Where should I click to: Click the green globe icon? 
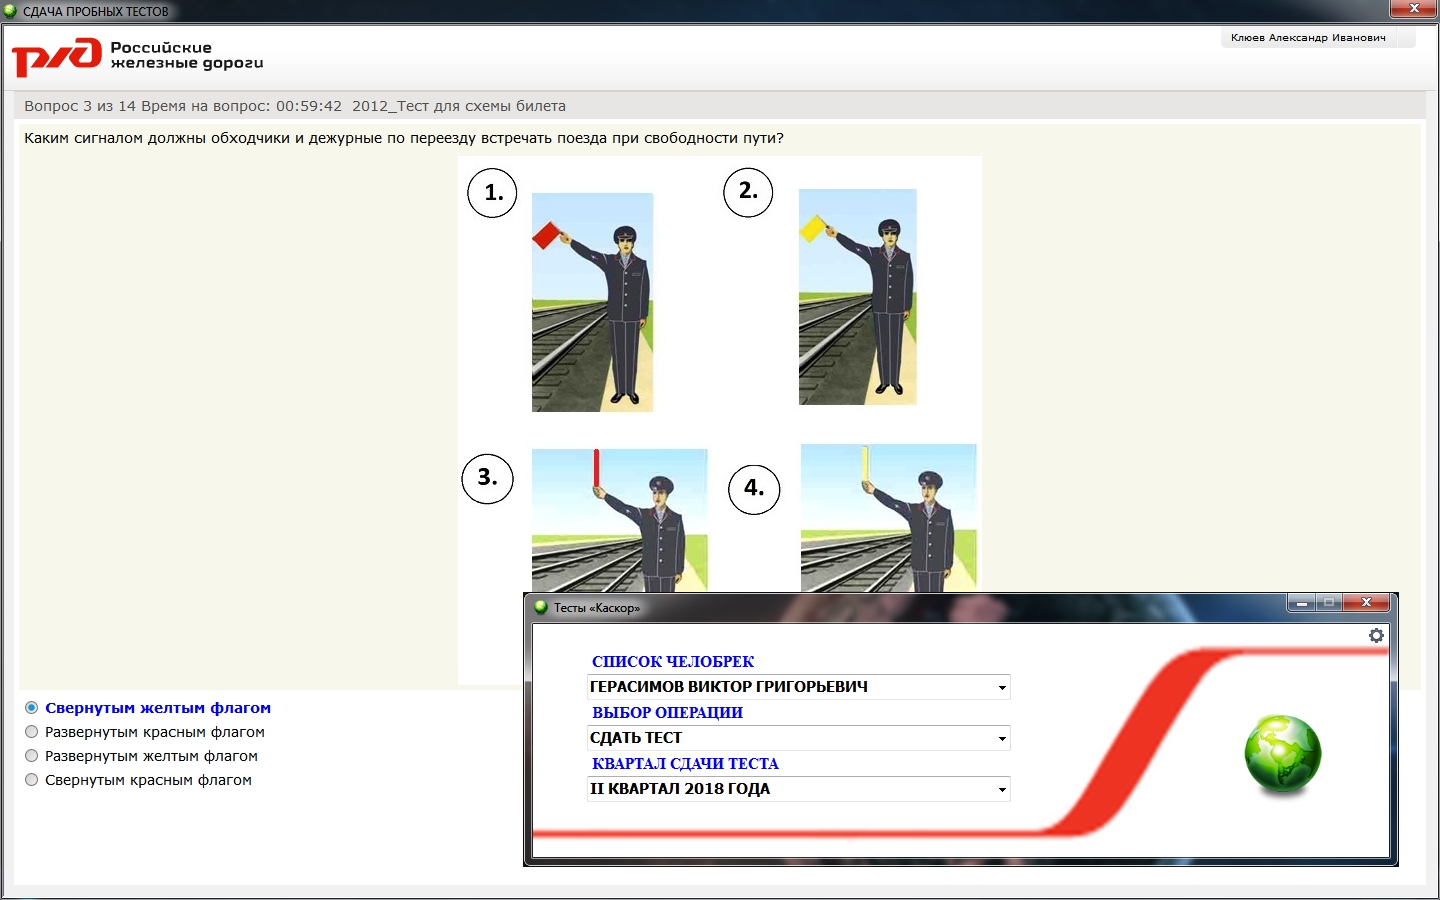[x=1283, y=755]
